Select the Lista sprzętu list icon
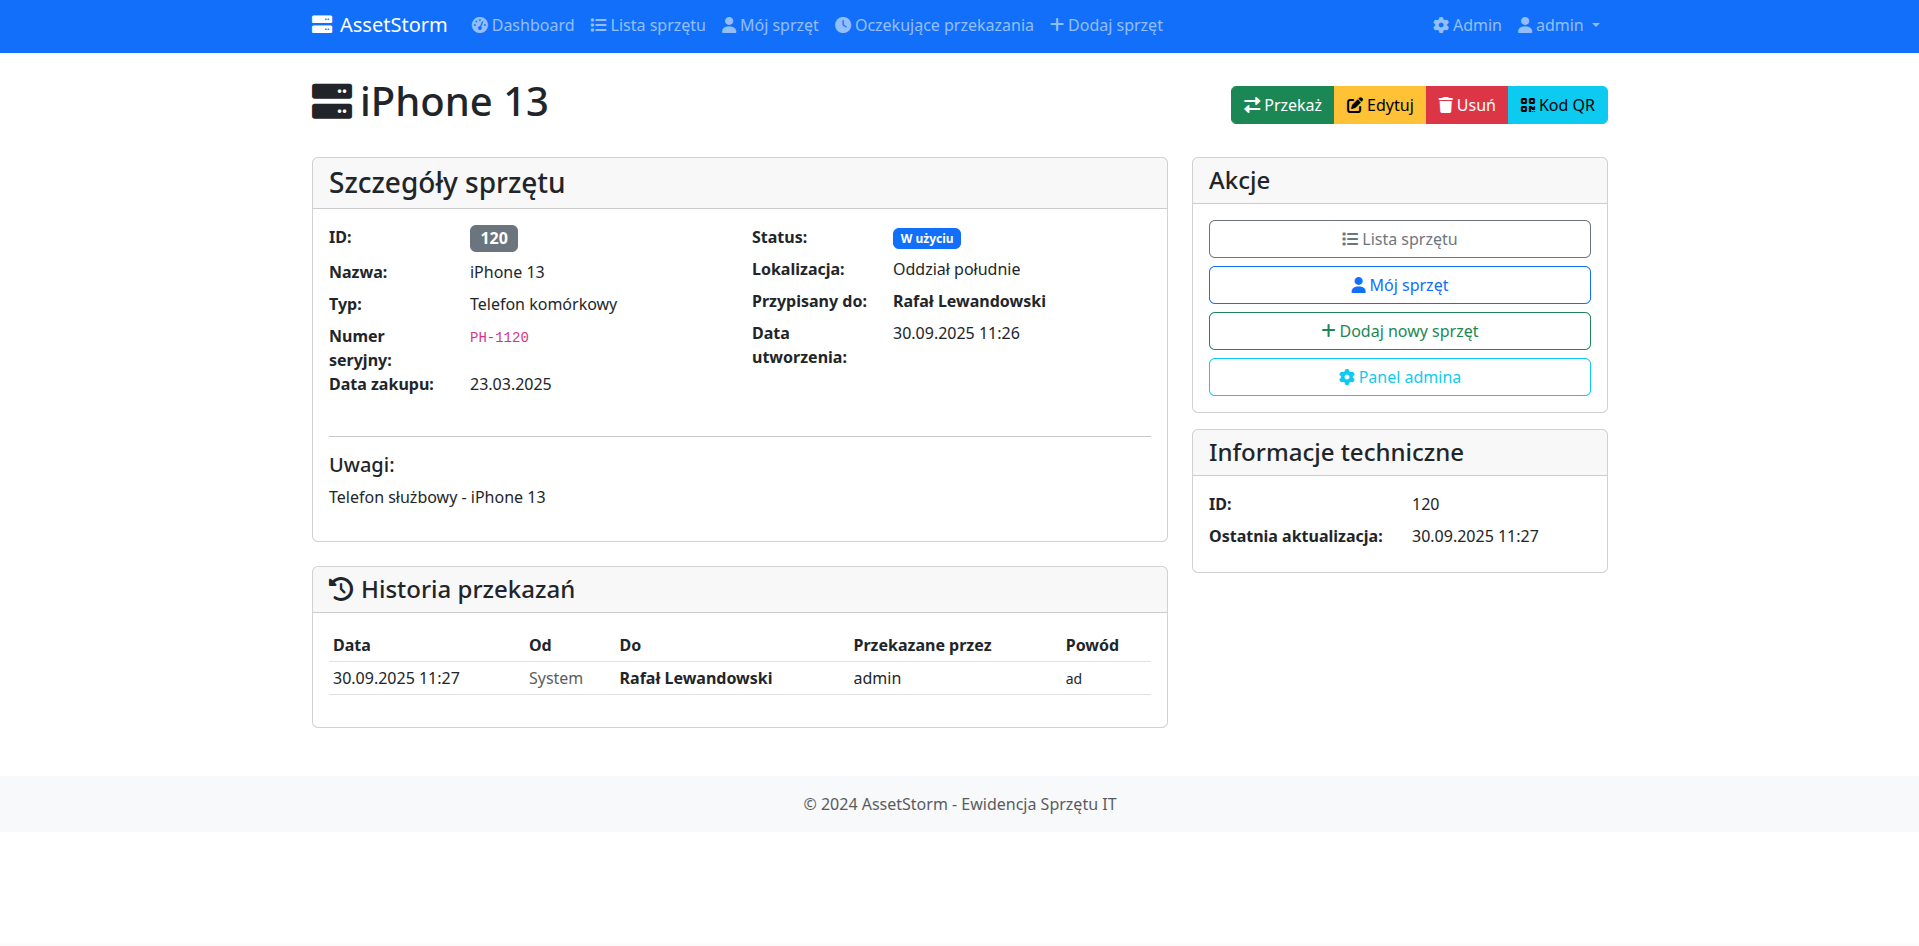This screenshot has width=1919, height=946. [598, 25]
